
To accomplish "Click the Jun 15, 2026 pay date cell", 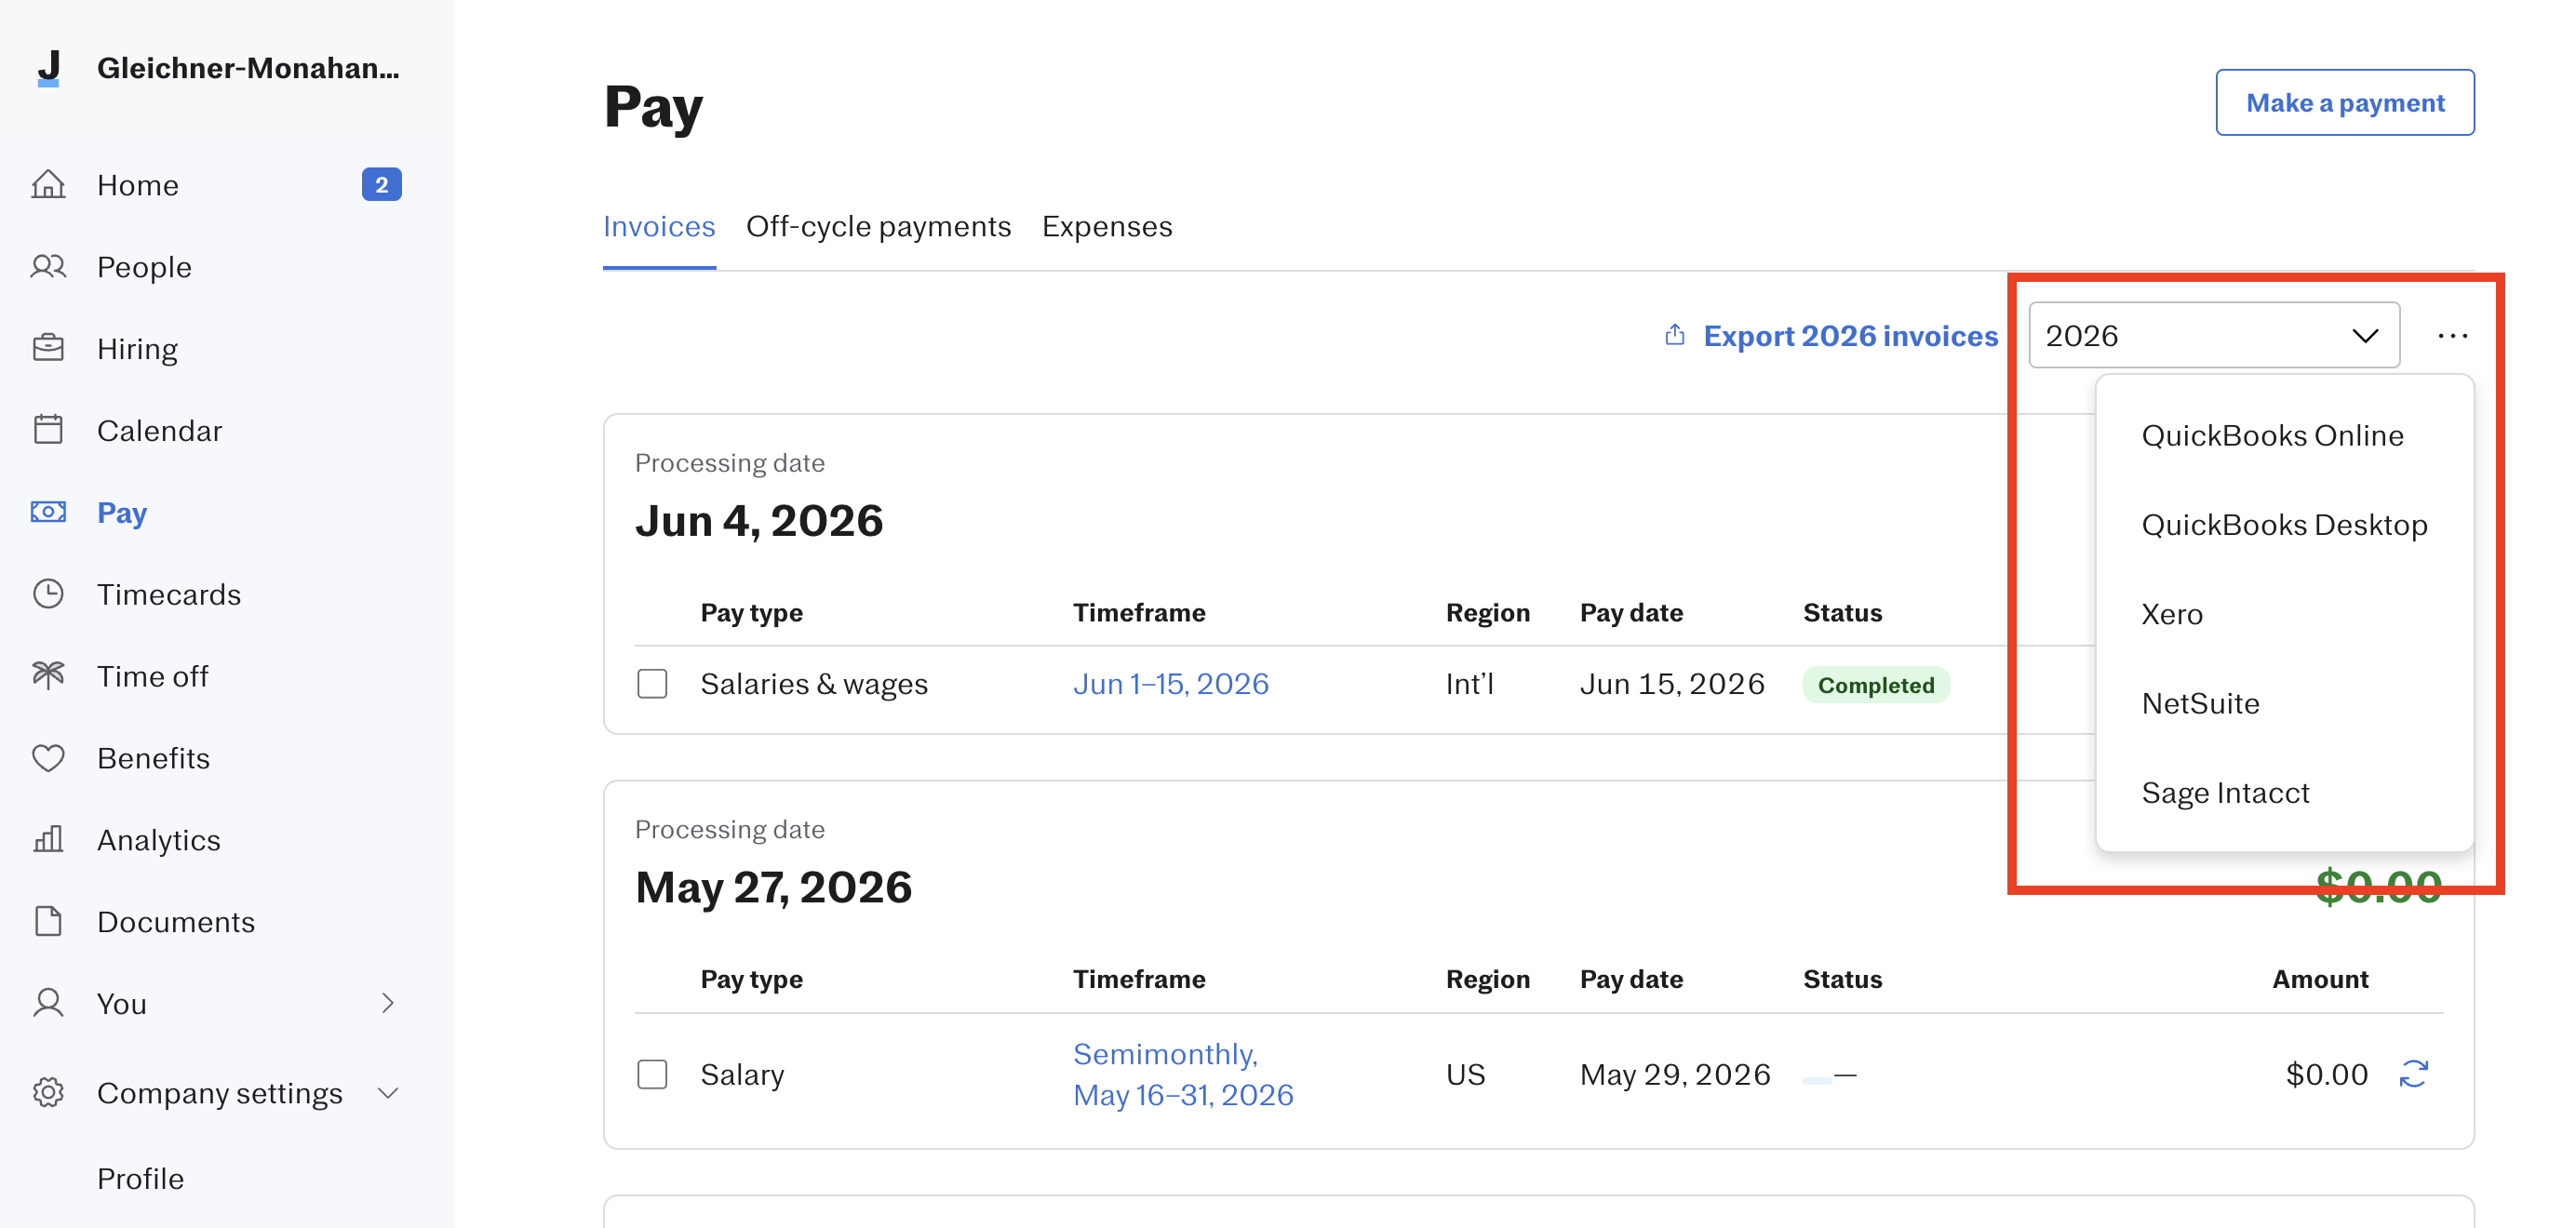I will pos(1672,684).
